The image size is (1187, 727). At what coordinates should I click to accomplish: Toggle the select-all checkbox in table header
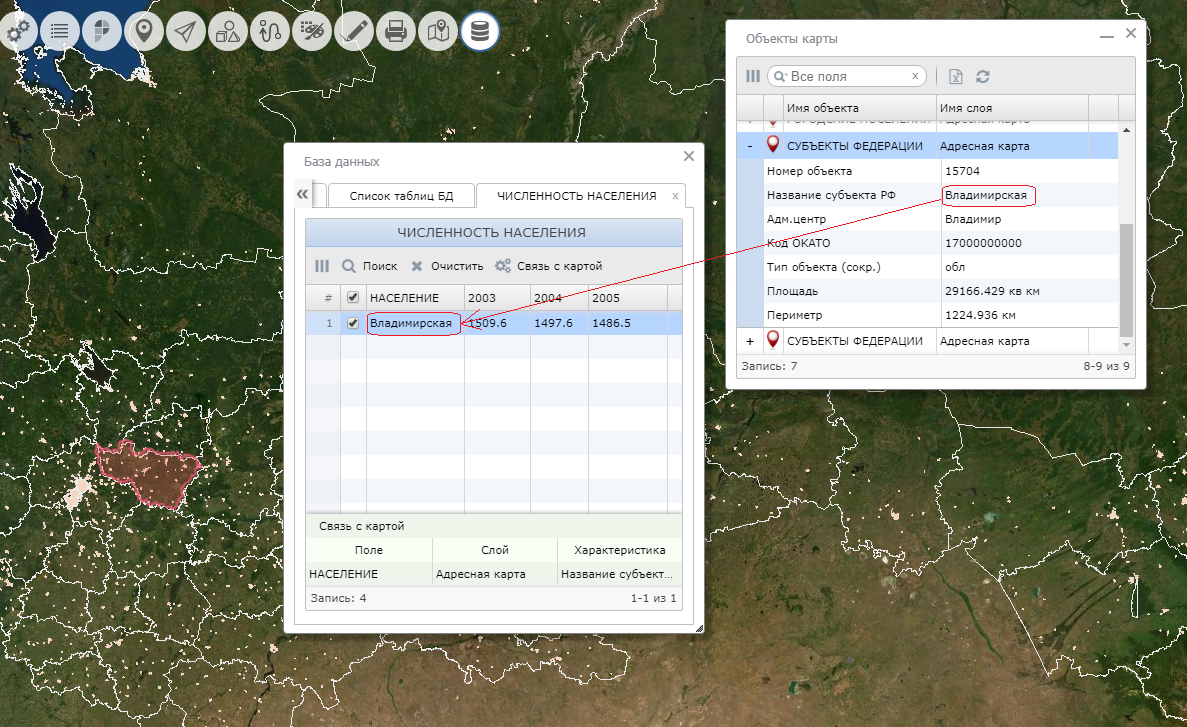(353, 298)
